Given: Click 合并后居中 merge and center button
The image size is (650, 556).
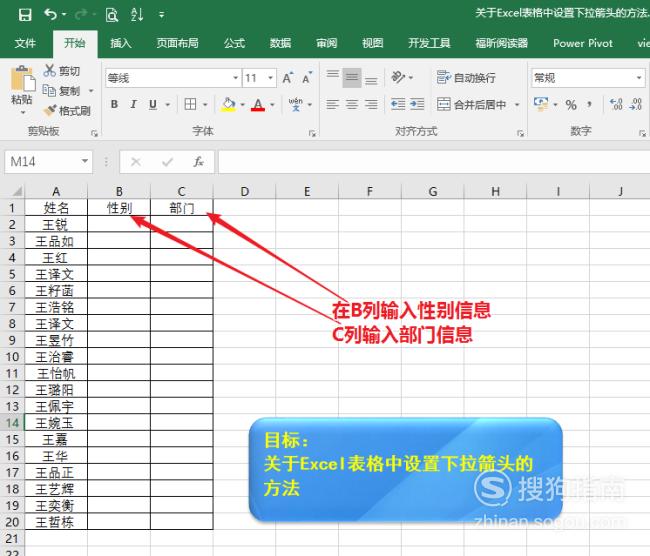Looking at the screenshot, I should [472, 104].
